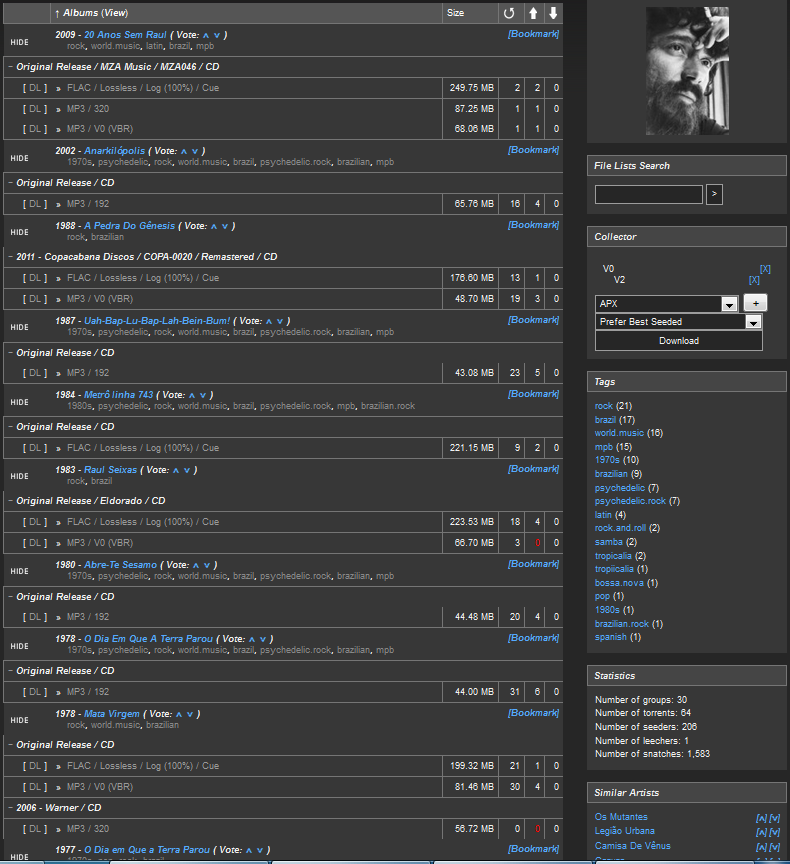The height and width of the screenshot is (864, 790).
Task: Open the bossa.nova tag
Action: 619,583
